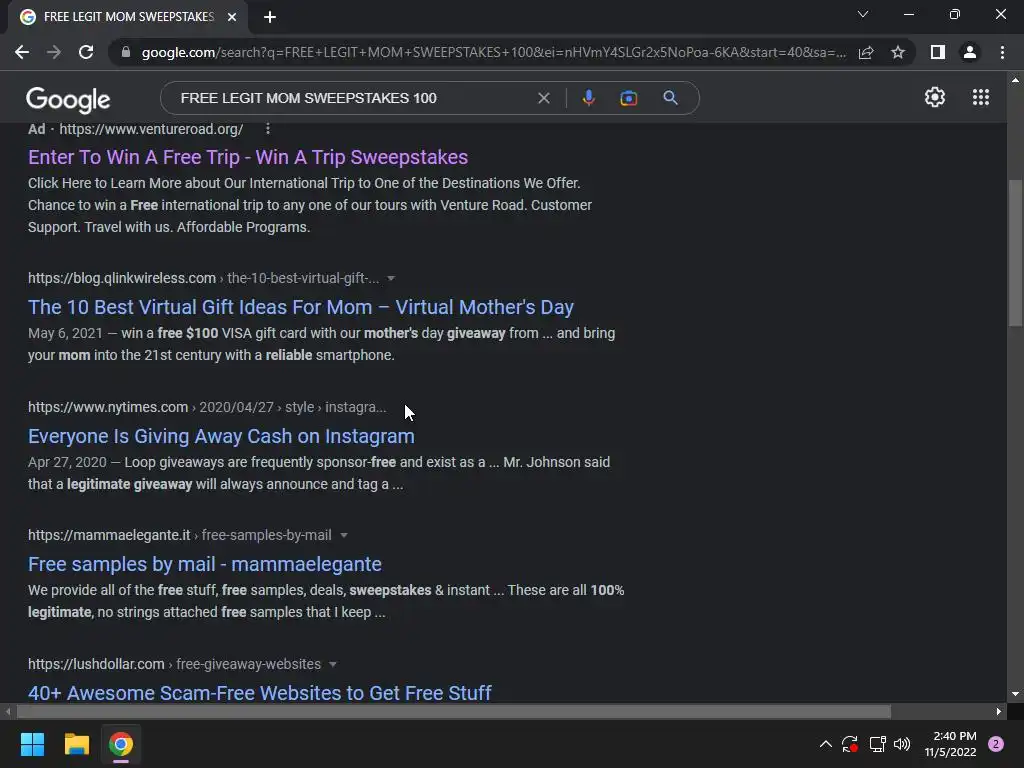1024x768 pixels.
Task: Click the vertical scrollbar down arrow
Action: pyautogui.click(x=1015, y=694)
